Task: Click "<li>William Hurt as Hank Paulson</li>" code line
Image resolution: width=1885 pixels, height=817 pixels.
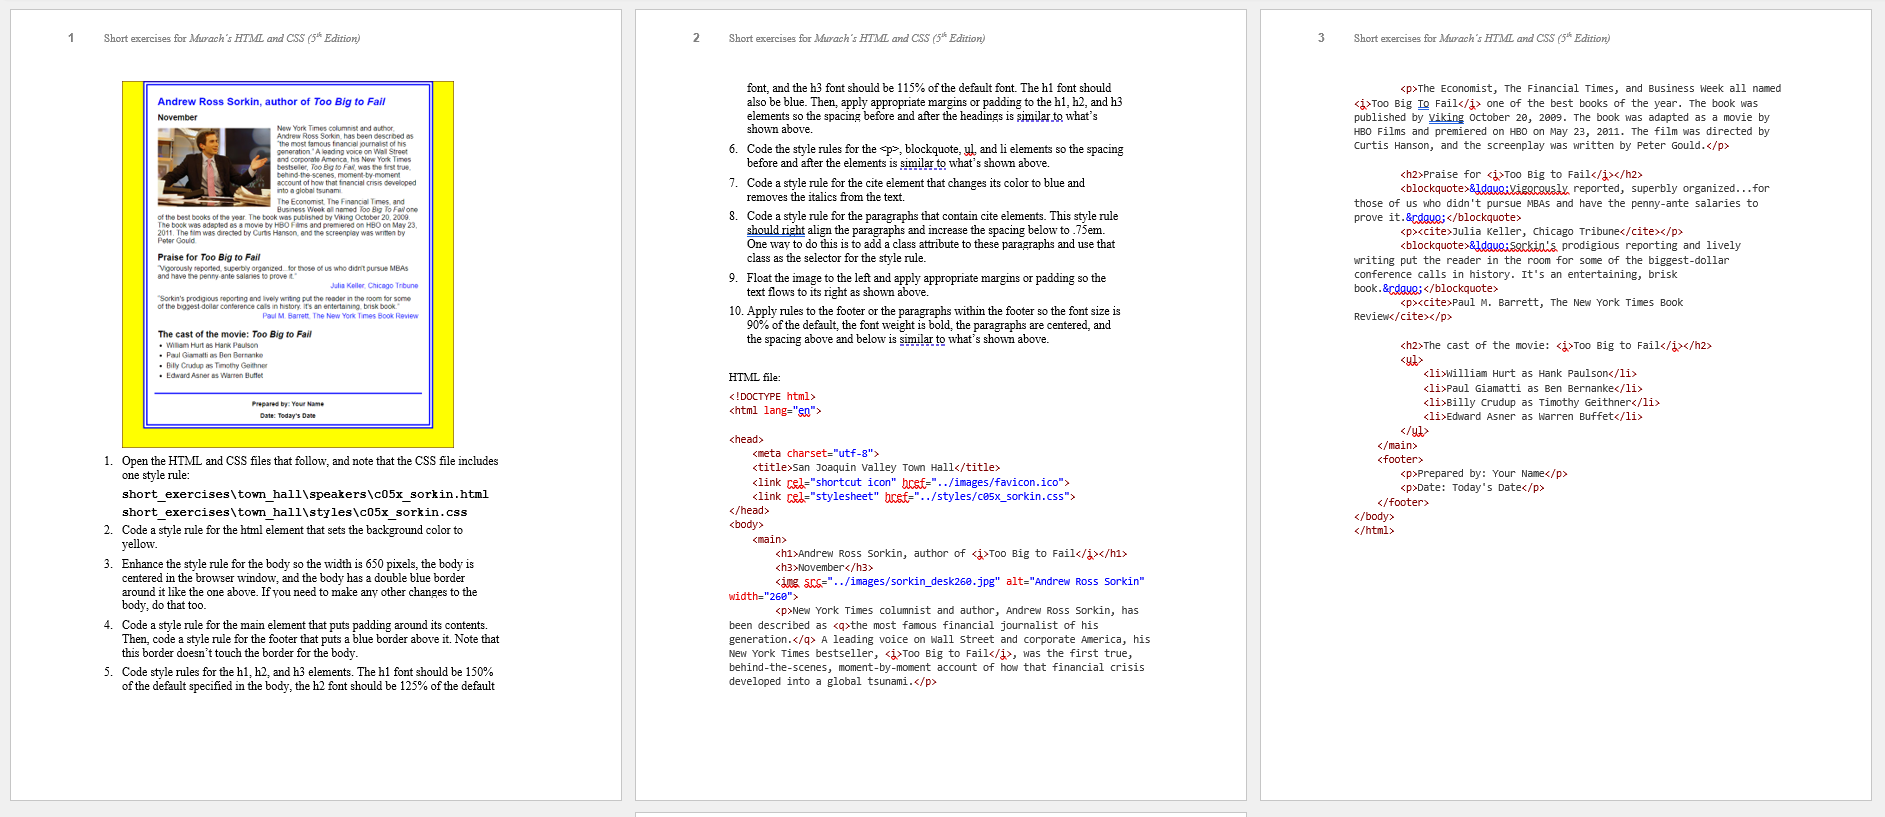Action: 1530,374
